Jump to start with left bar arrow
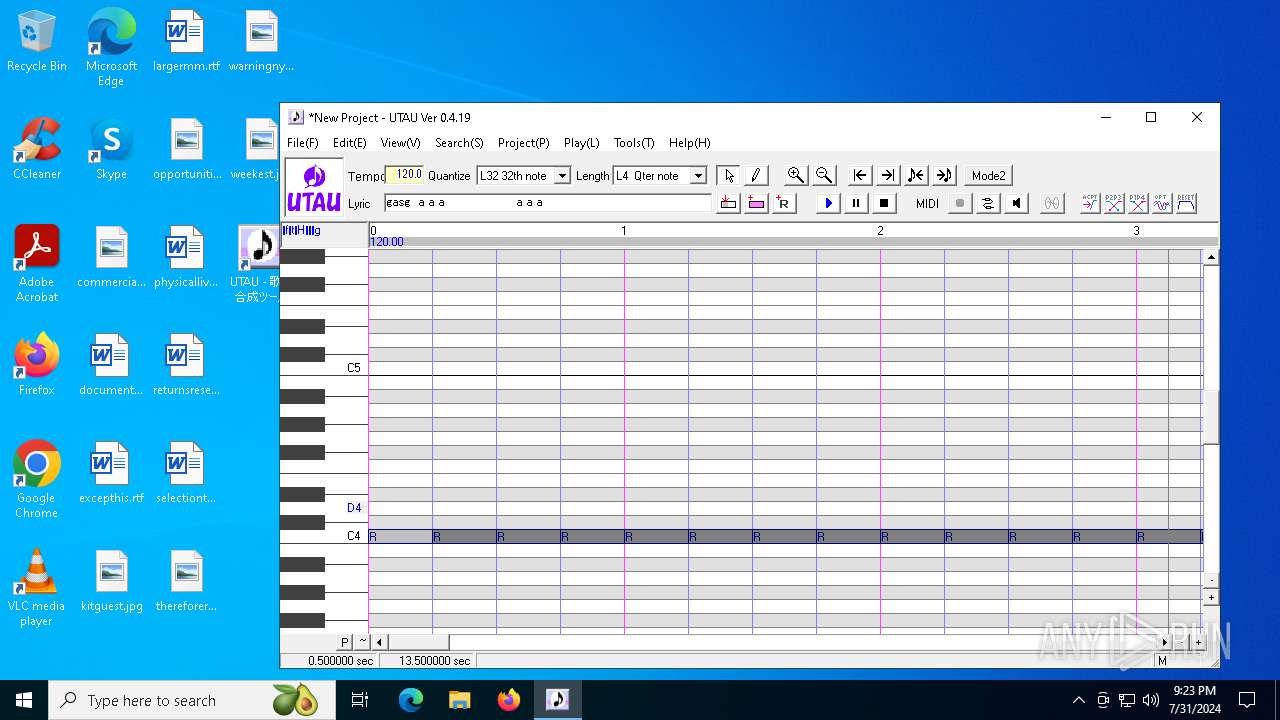 coord(859,175)
